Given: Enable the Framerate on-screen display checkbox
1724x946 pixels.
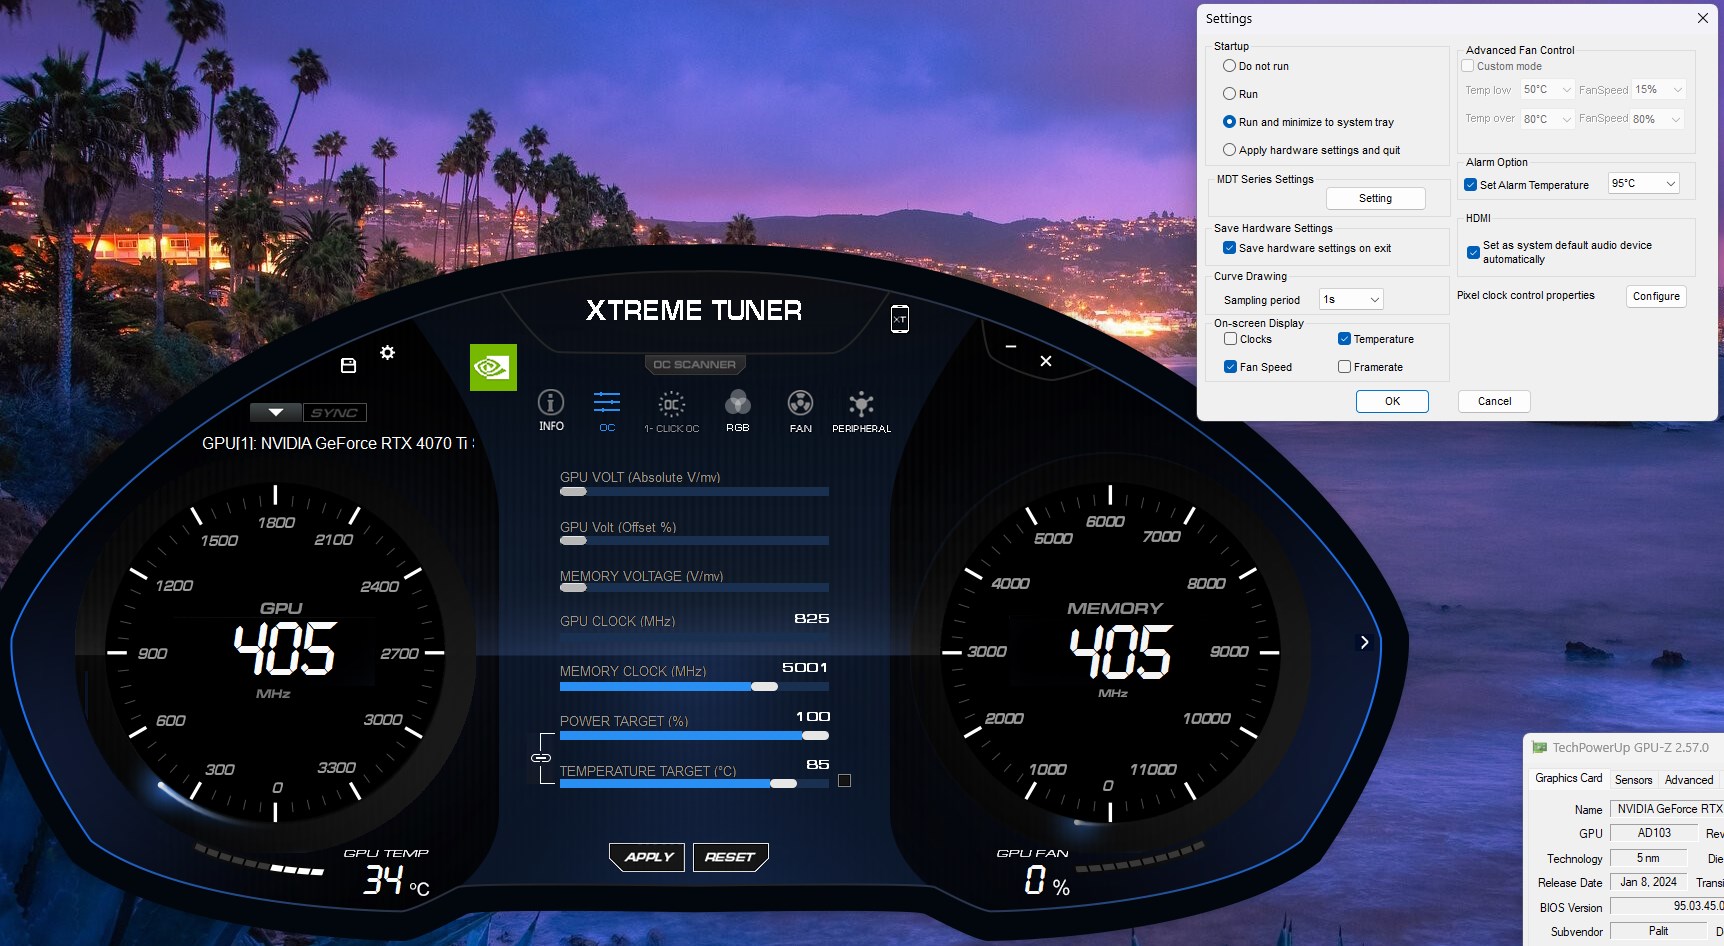Looking at the screenshot, I should coord(1344,367).
